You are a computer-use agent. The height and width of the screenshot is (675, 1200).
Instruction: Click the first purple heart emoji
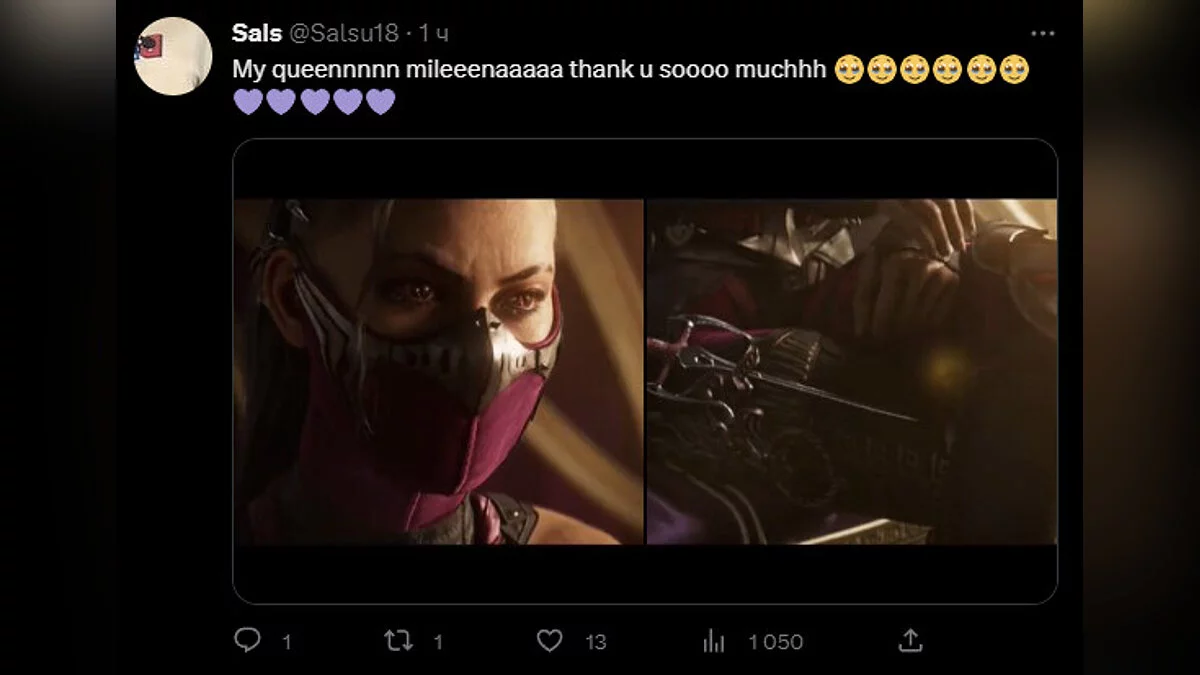(x=248, y=102)
